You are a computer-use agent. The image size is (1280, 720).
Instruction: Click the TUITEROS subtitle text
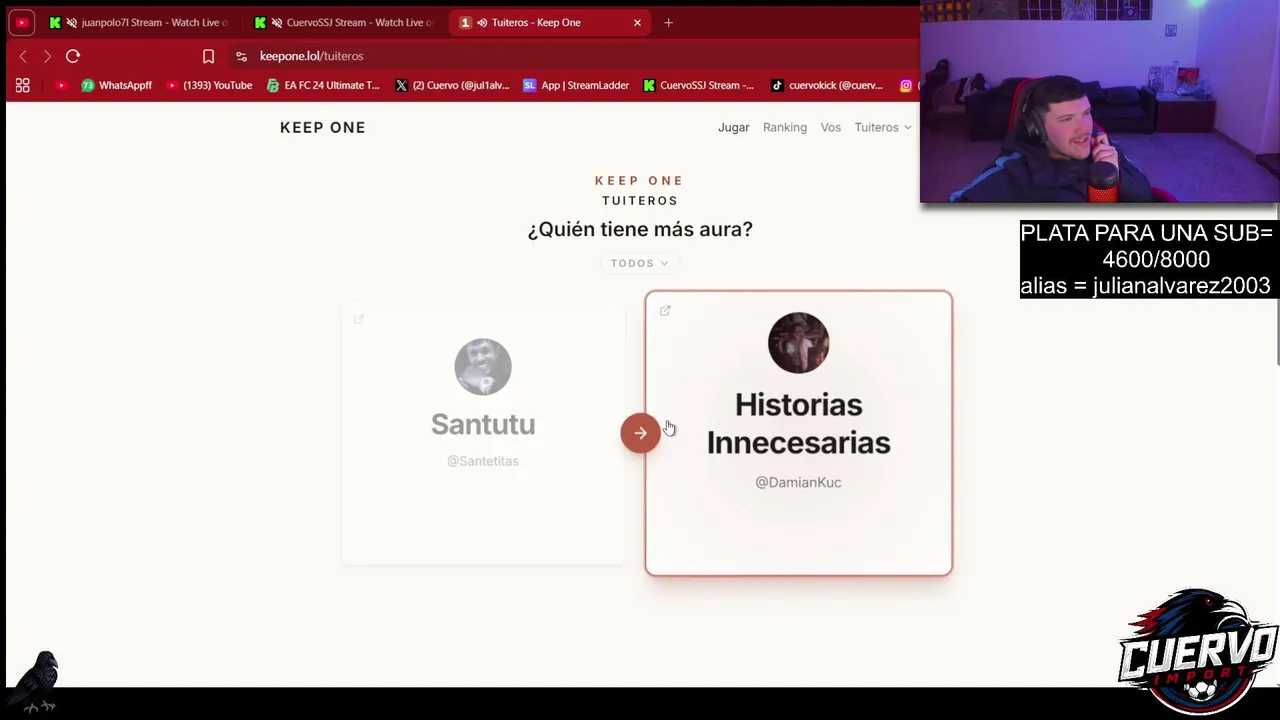640,200
